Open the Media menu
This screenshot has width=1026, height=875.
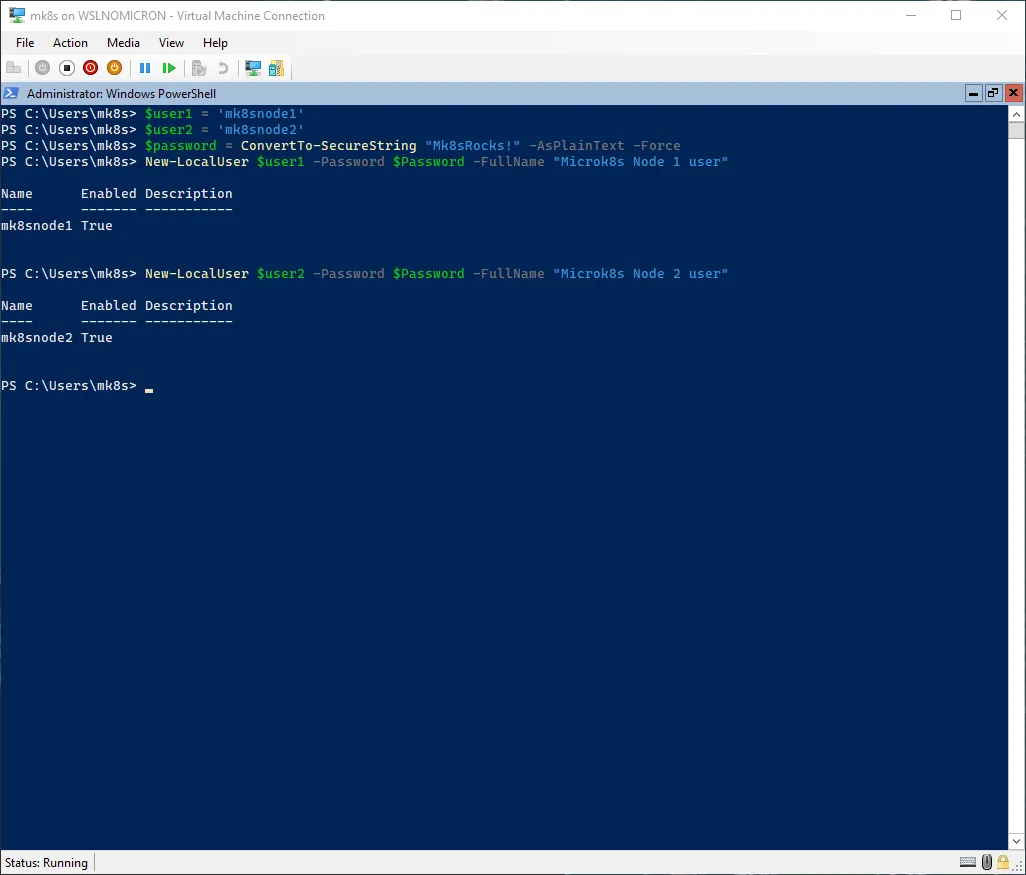[x=123, y=43]
